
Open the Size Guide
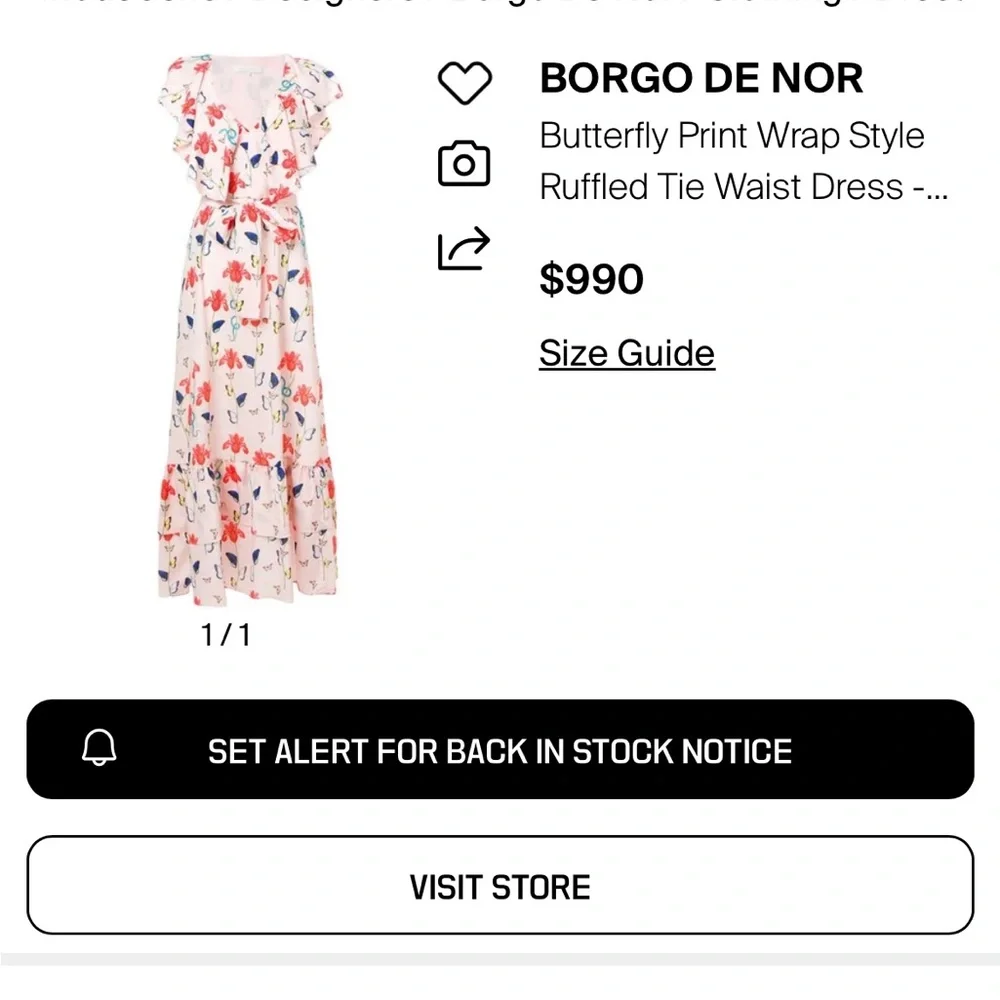[x=626, y=352]
